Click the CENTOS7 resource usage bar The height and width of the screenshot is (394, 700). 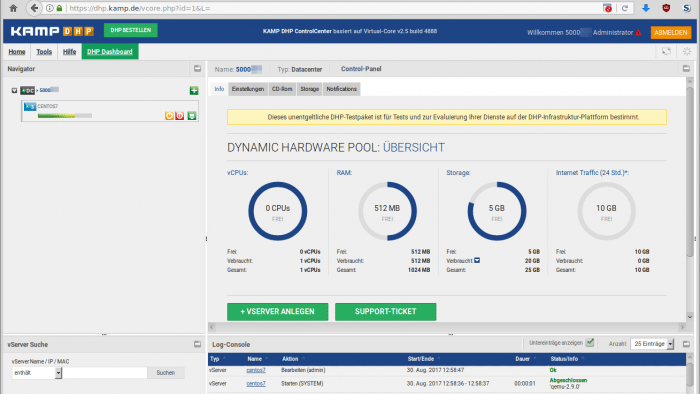(65, 116)
